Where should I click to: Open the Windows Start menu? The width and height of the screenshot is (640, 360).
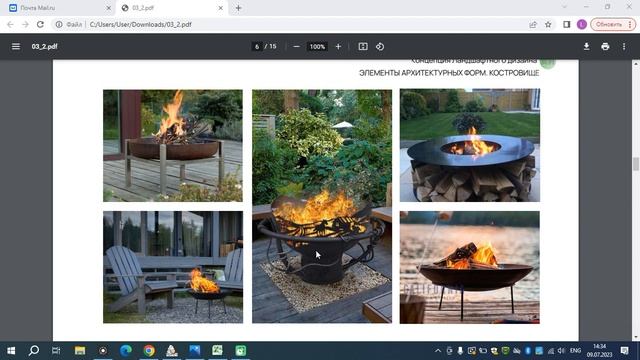[x=11, y=351]
